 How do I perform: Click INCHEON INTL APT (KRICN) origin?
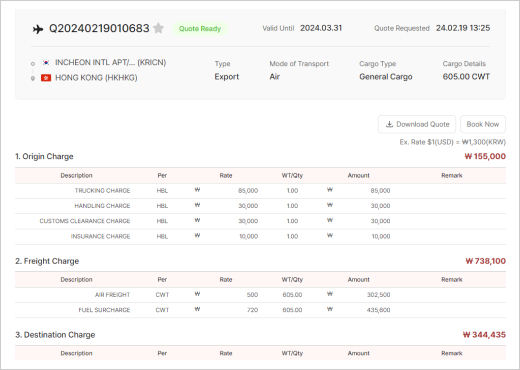pos(110,63)
